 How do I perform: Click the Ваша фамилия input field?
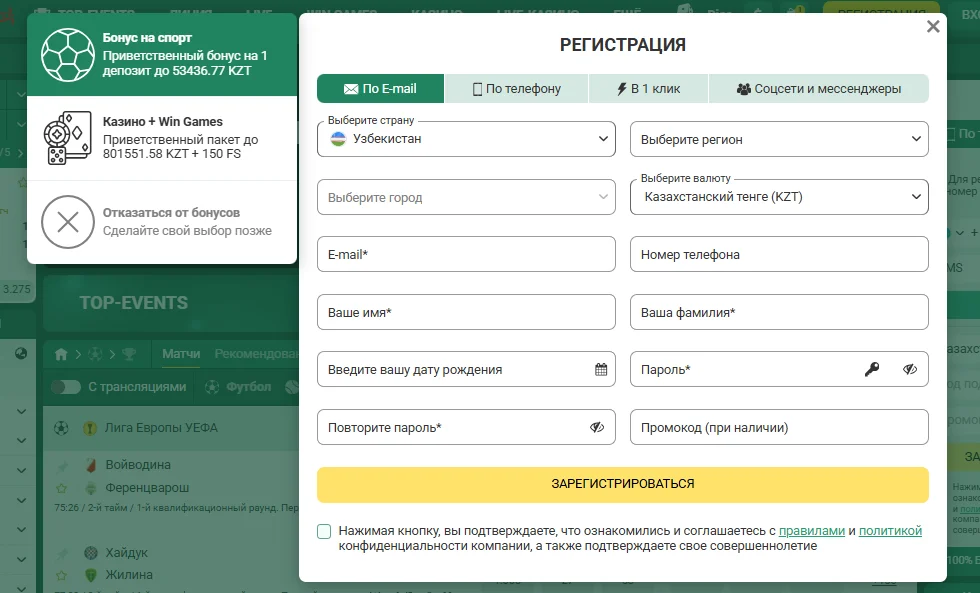click(779, 312)
